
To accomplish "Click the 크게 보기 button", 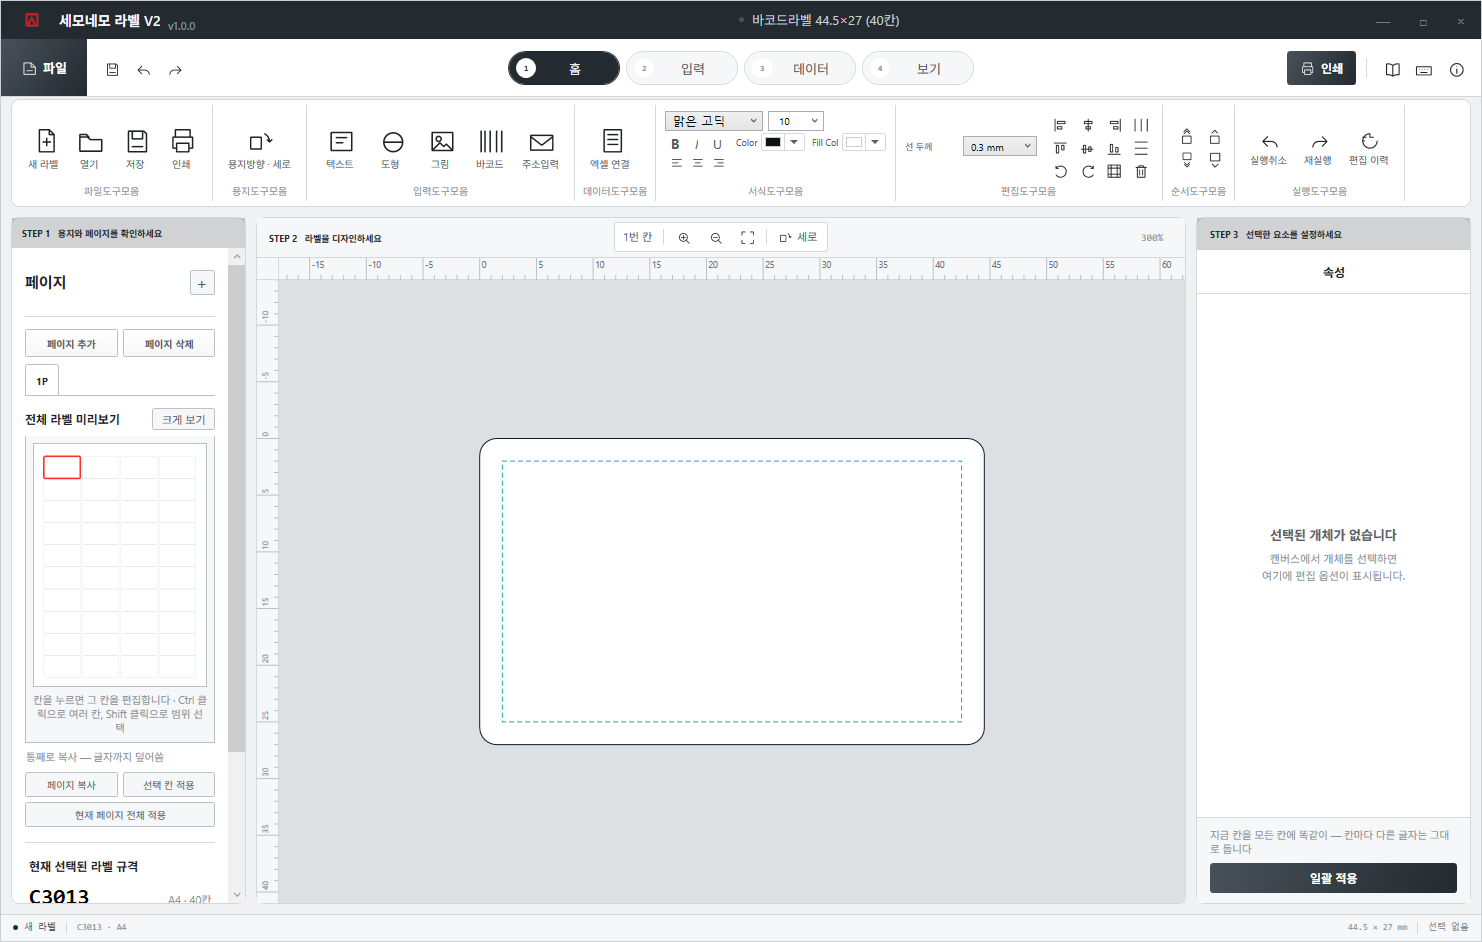I will (184, 420).
